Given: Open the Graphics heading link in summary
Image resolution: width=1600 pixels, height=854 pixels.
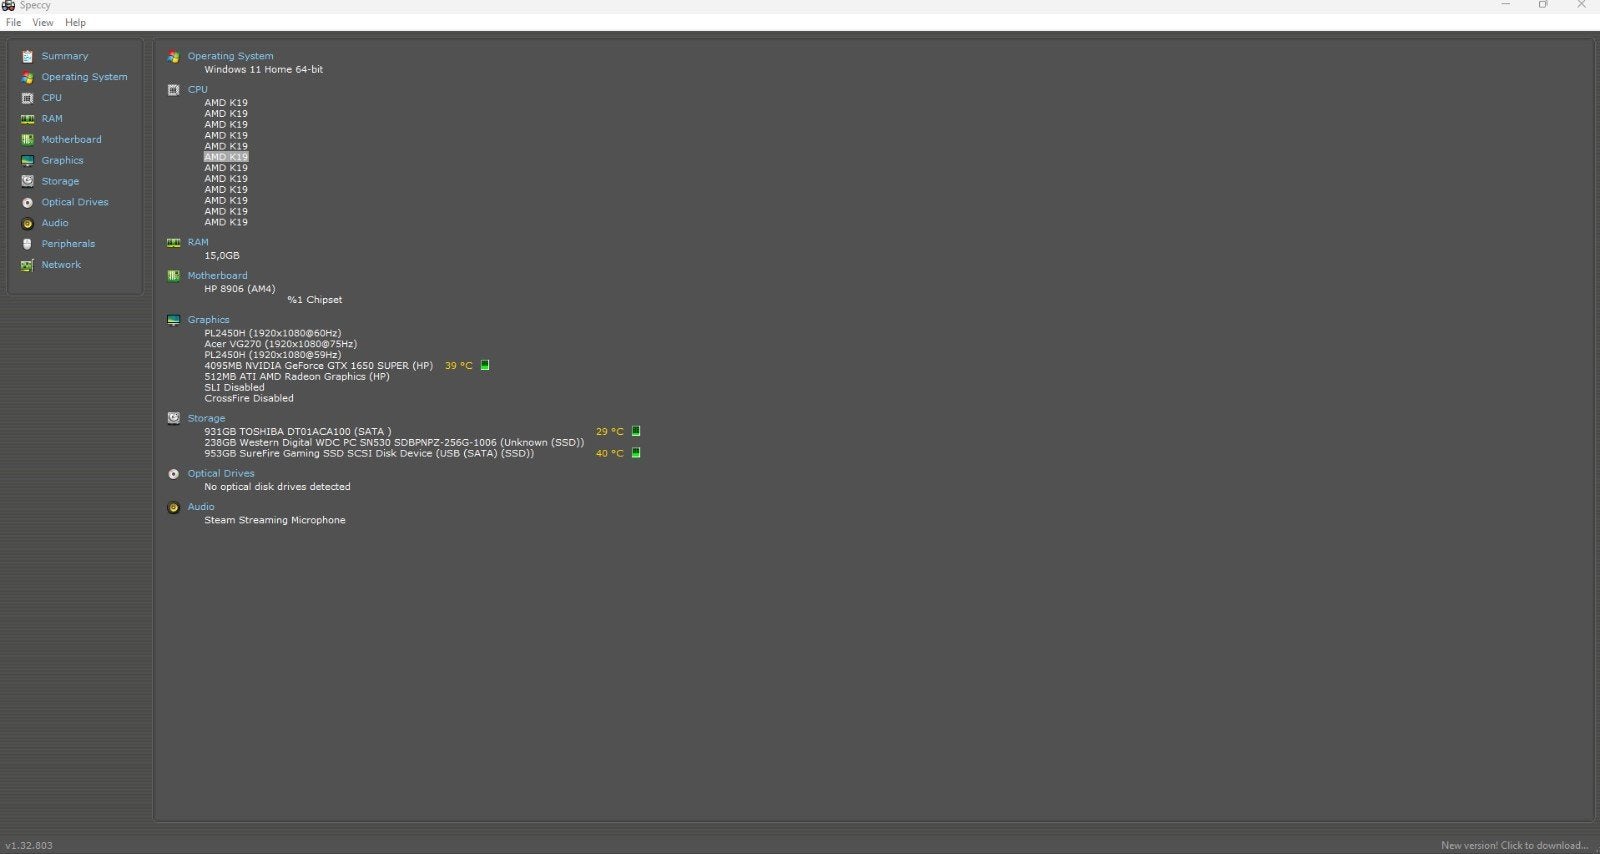Looking at the screenshot, I should pos(208,320).
